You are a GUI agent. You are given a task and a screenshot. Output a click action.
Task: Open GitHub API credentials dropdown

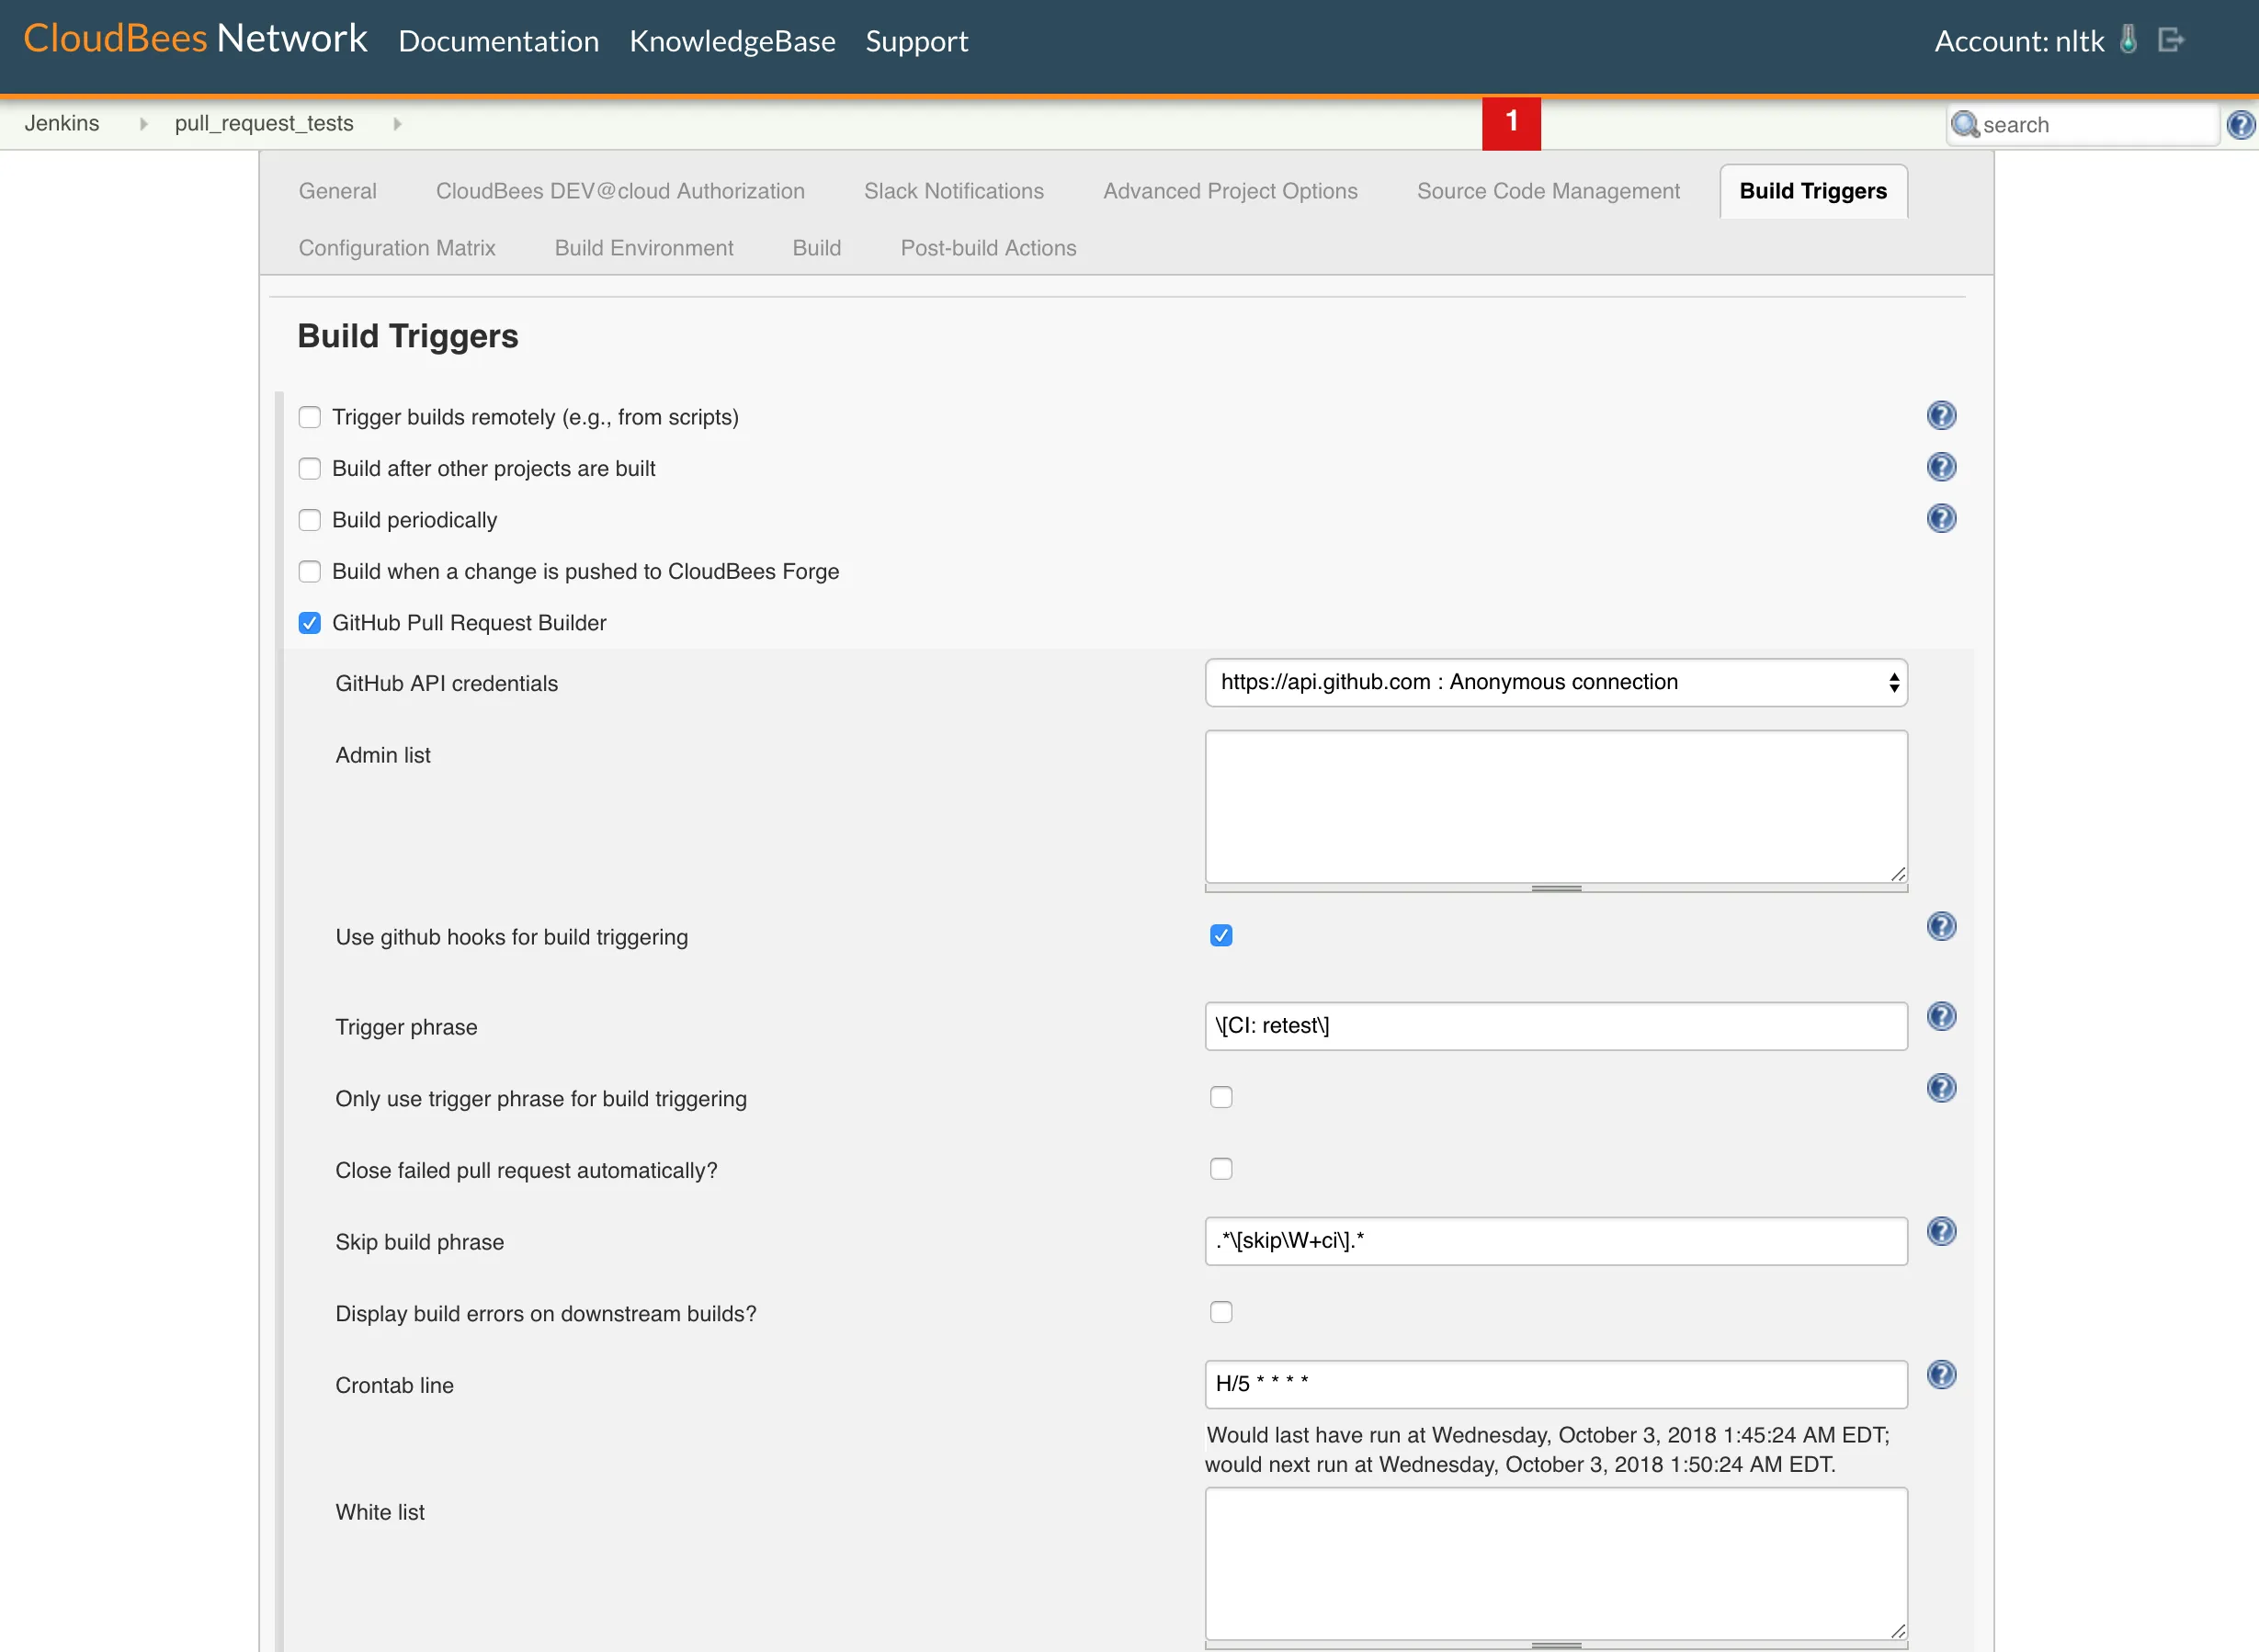click(x=1555, y=682)
